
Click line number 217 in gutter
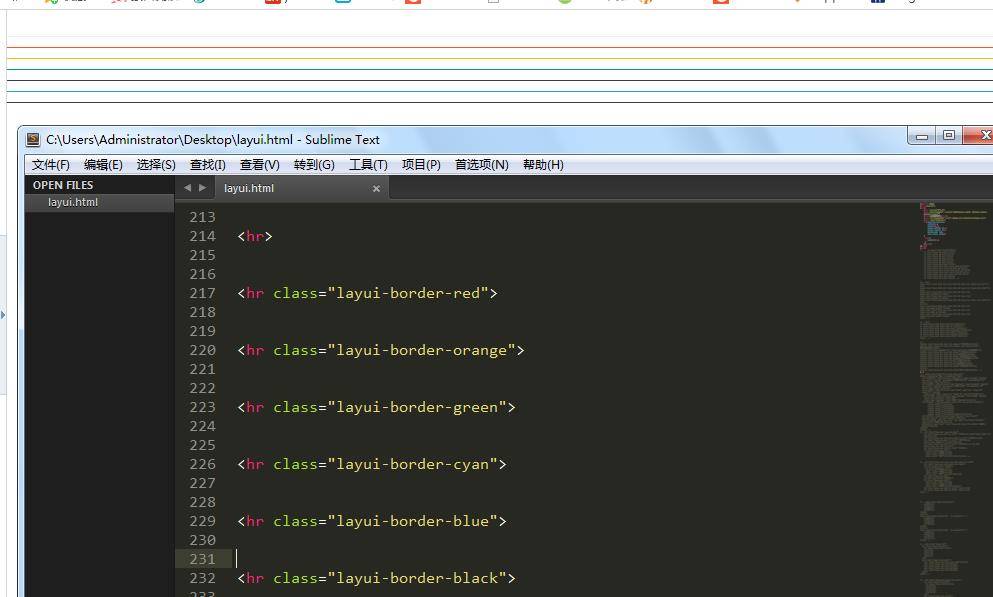point(203,293)
